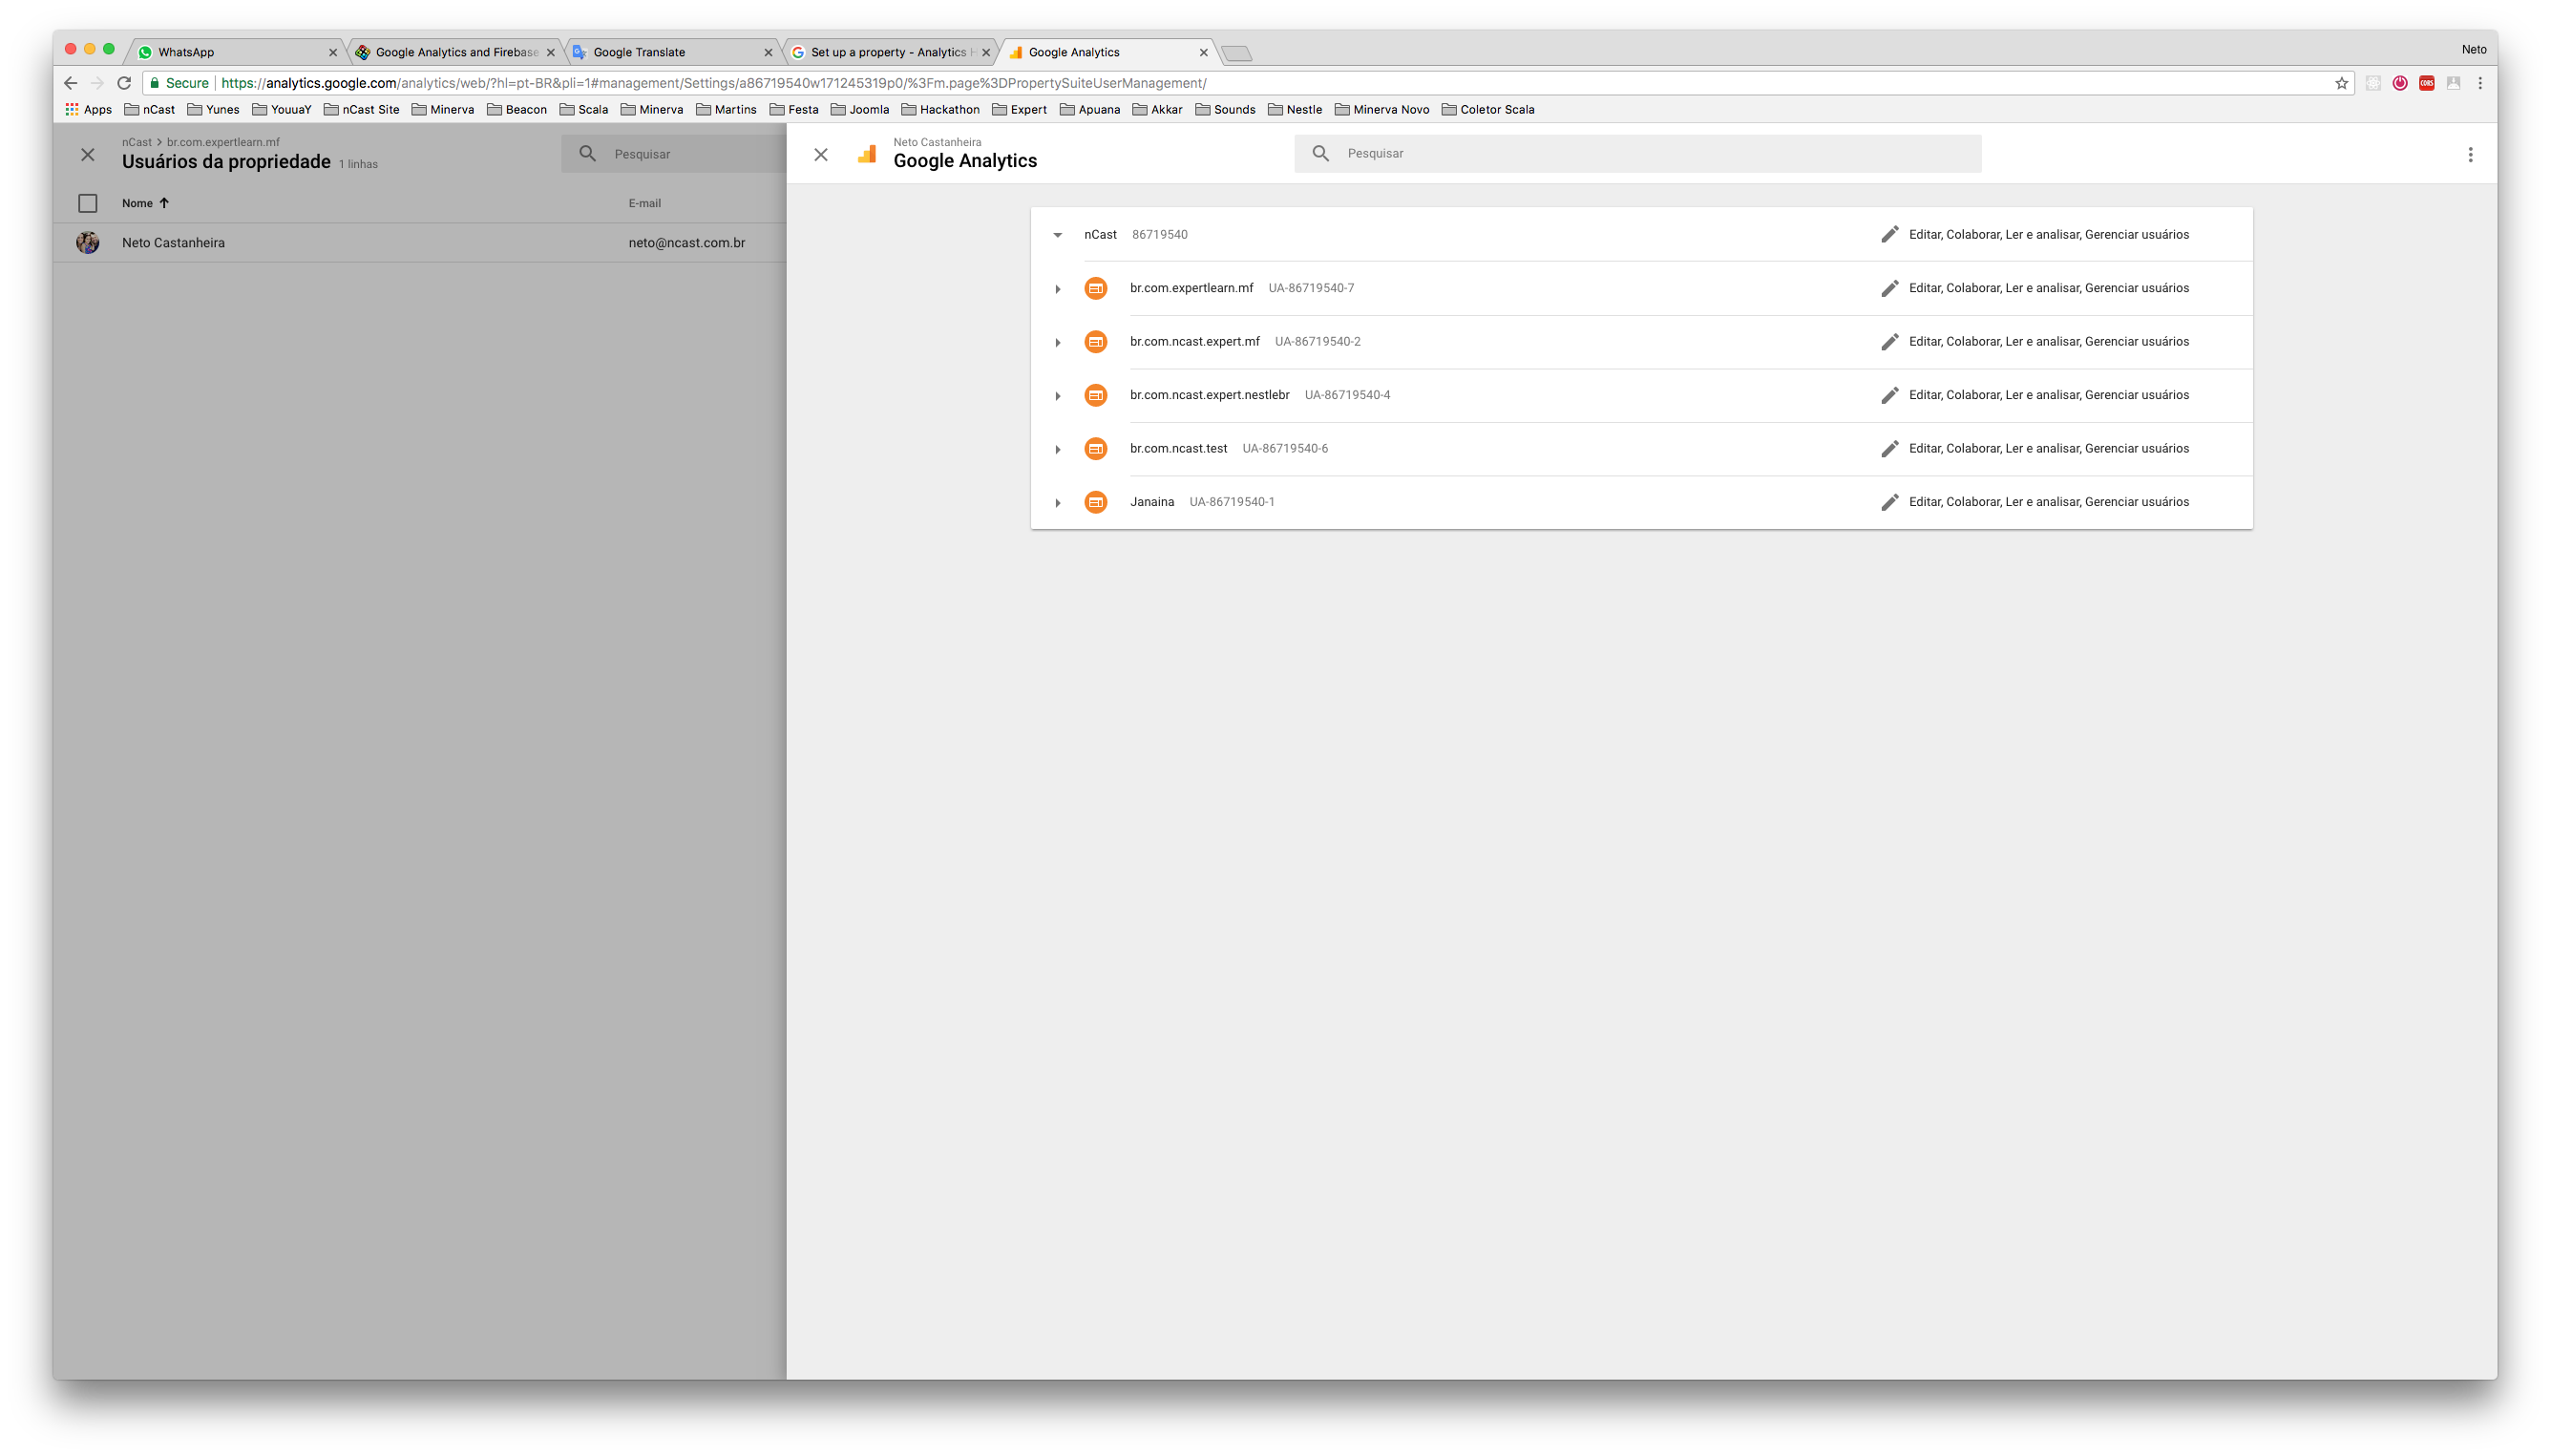This screenshot has height=1456, width=2551.
Task: Open the Apps grid in the bookmarks bar
Action: point(88,109)
